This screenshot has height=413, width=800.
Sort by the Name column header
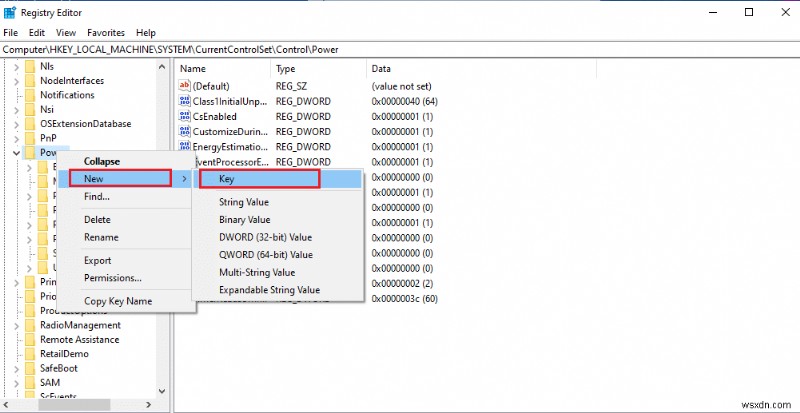pyautogui.click(x=222, y=68)
